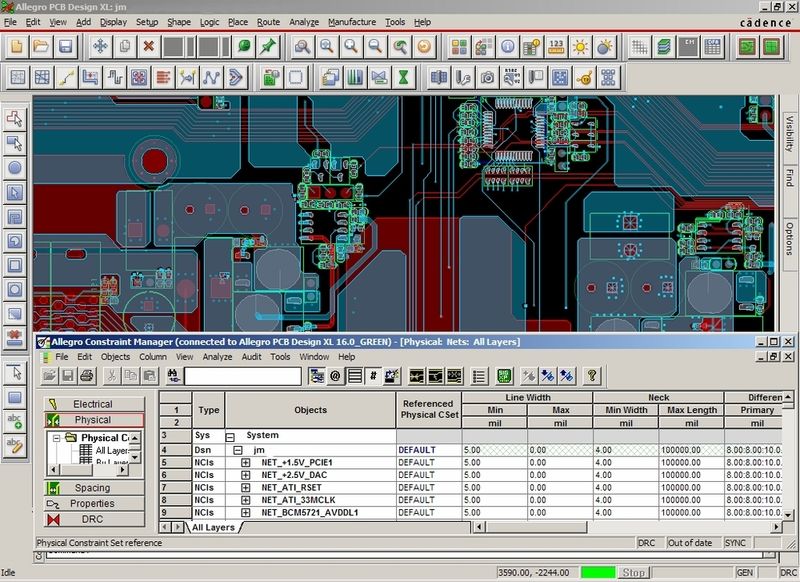Click the green pushpin icon
Screen dimensions: 800x582
pos(268,47)
